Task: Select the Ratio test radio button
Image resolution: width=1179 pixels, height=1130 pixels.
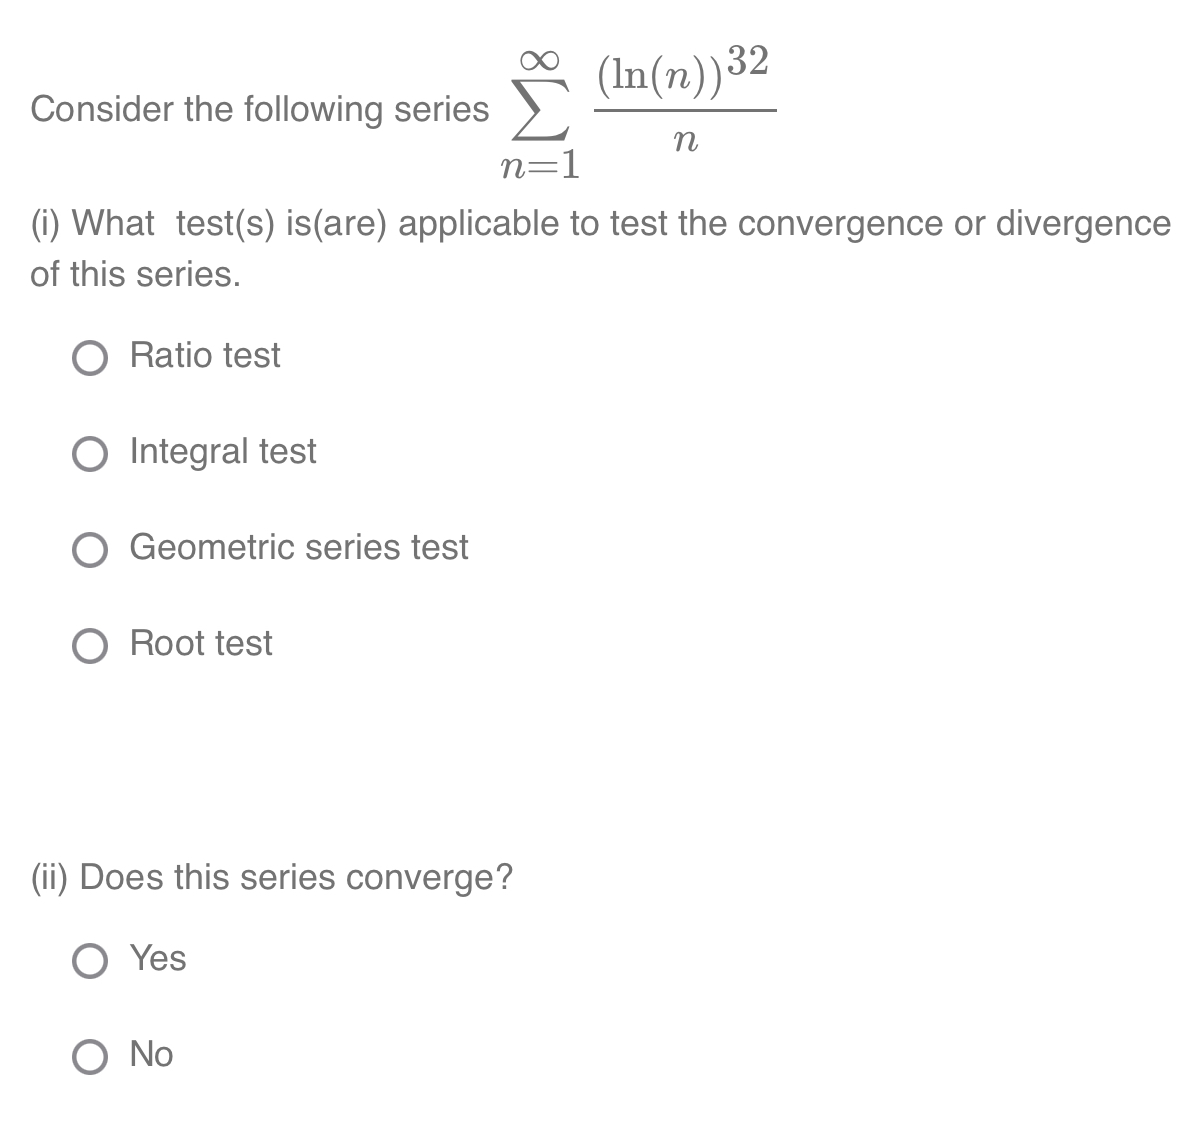Action: click(x=91, y=357)
